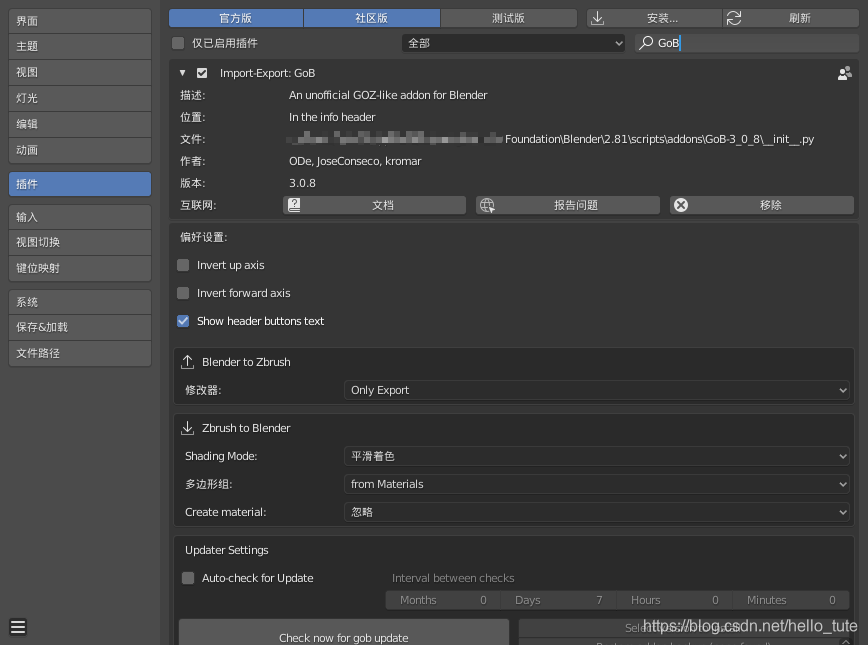Enable Invert up axis

[183, 265]
